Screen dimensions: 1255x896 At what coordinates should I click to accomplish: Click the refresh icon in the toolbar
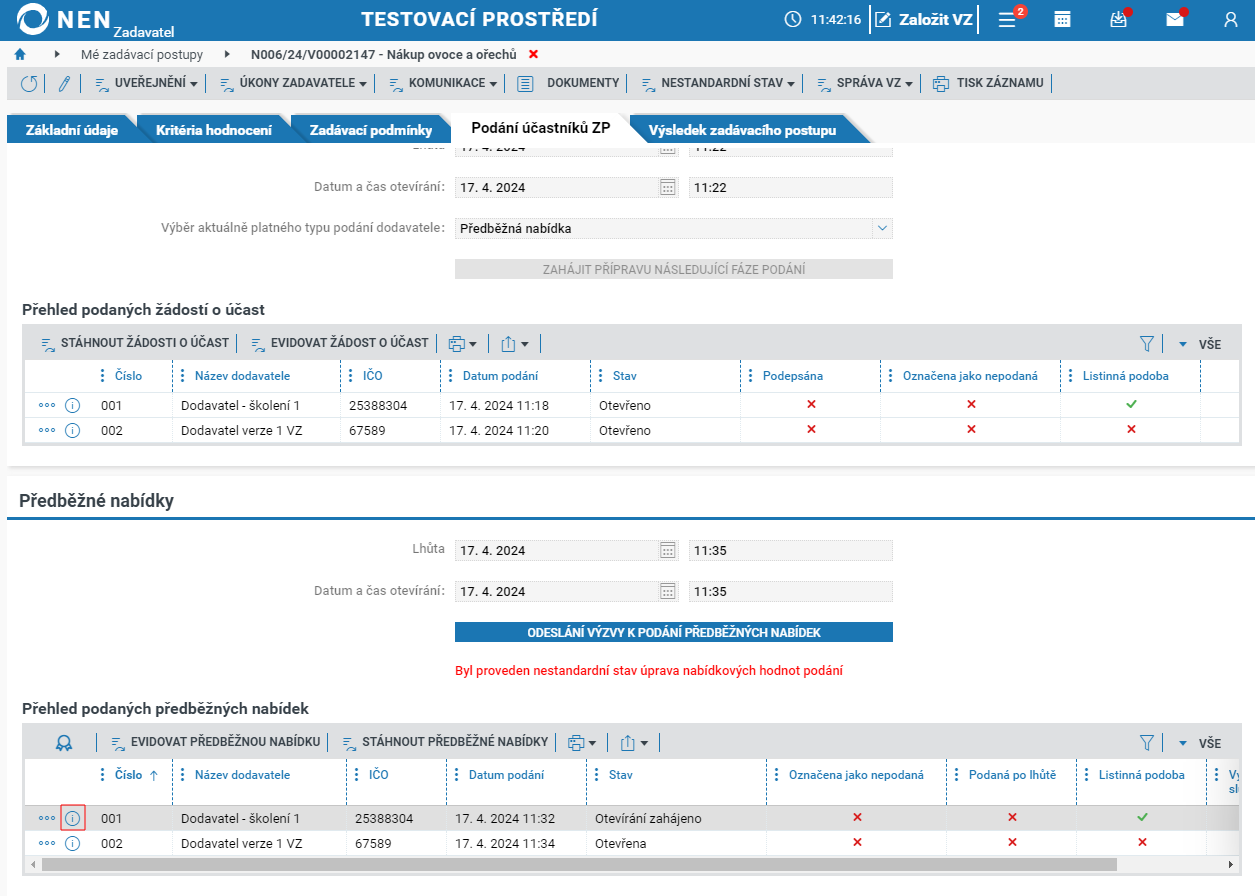[29, 83]
